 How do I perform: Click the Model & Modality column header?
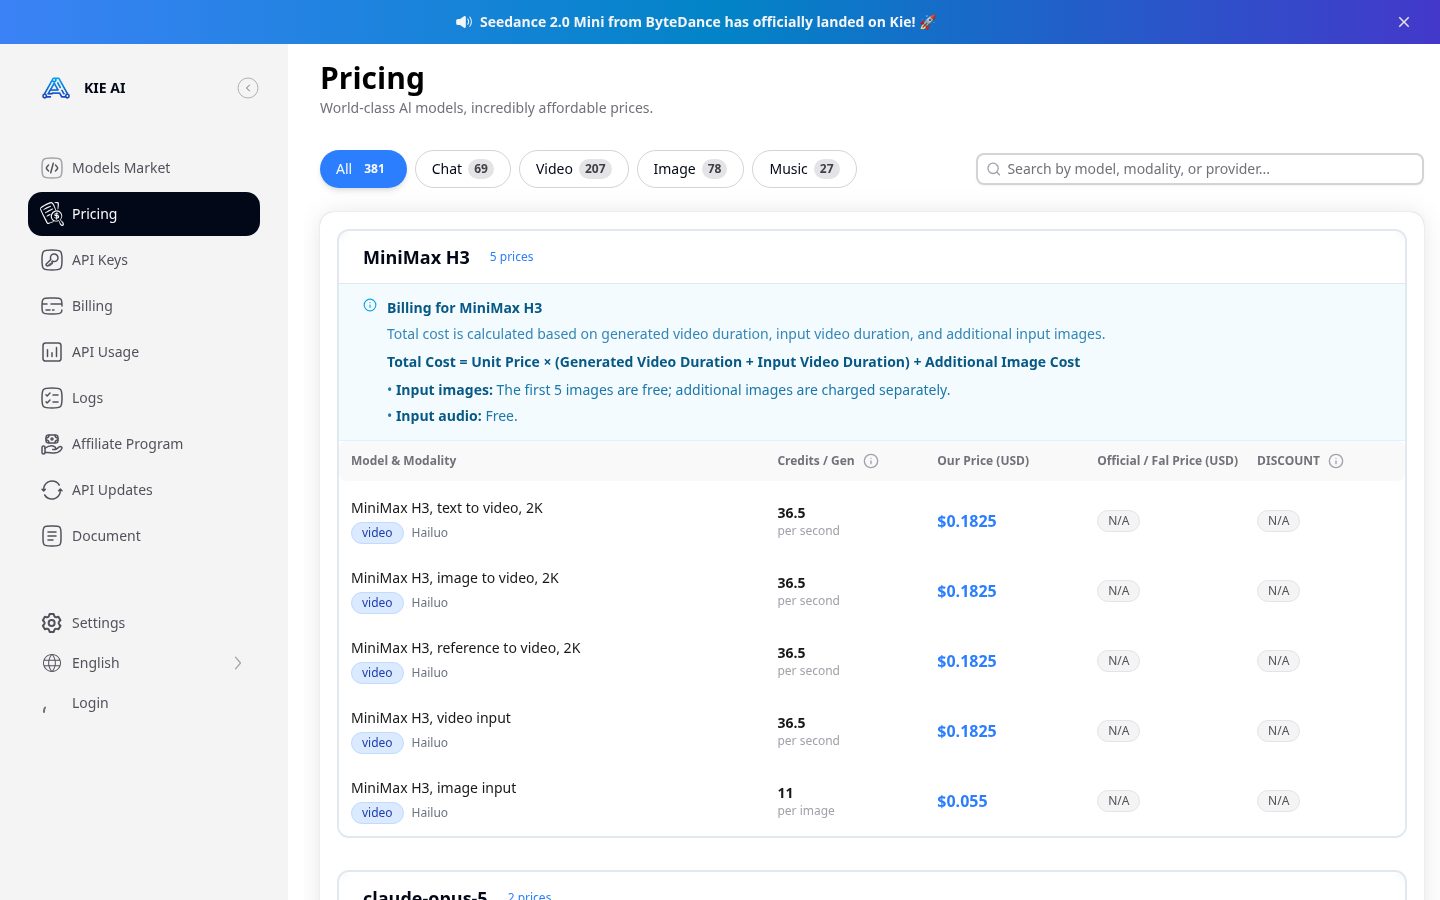click(x=403, y=461)
